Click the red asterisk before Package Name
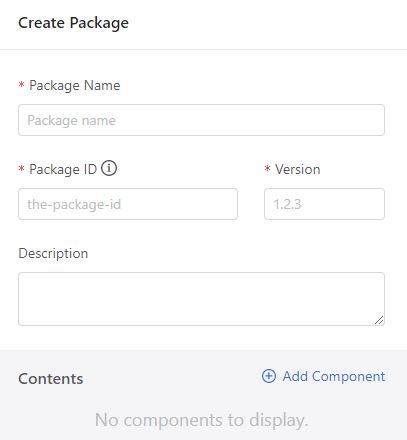This screenshot has width=407, height=440. click(21, 85)
